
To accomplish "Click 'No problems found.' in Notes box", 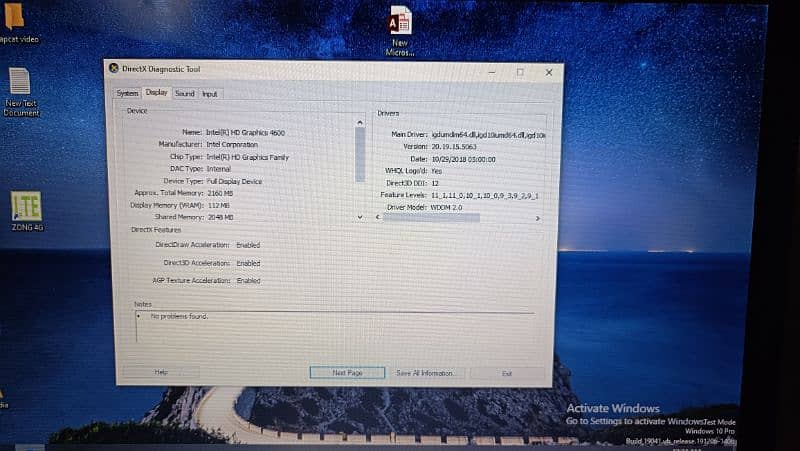I will click(179, 316).
